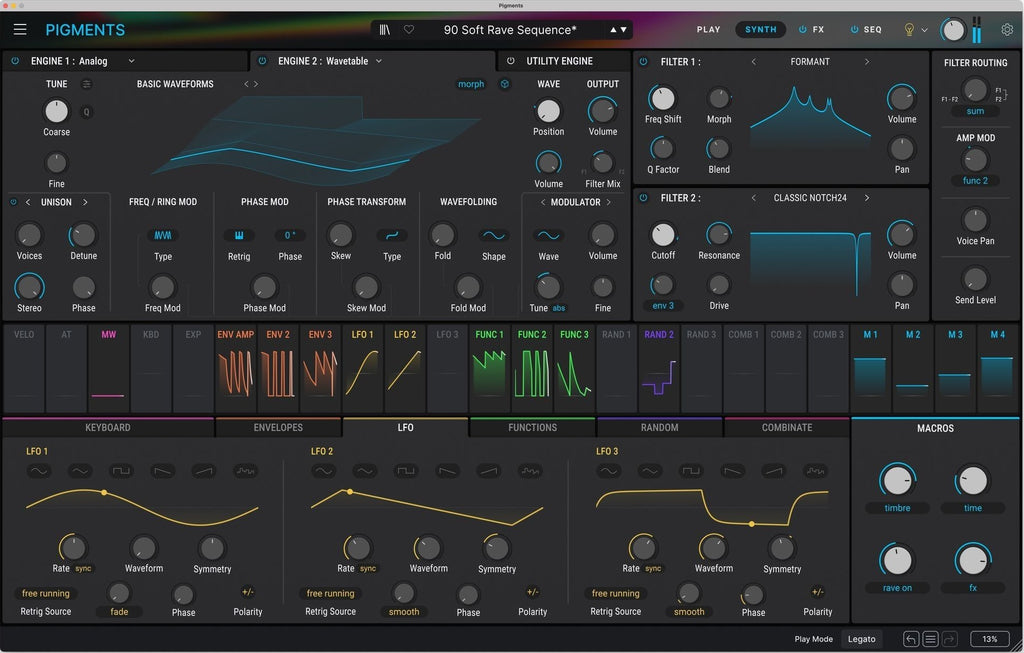The height and width of the screenshot is (653, 1024).
Task: Click the filter routing sum label
Action: (x=975, y=111)
